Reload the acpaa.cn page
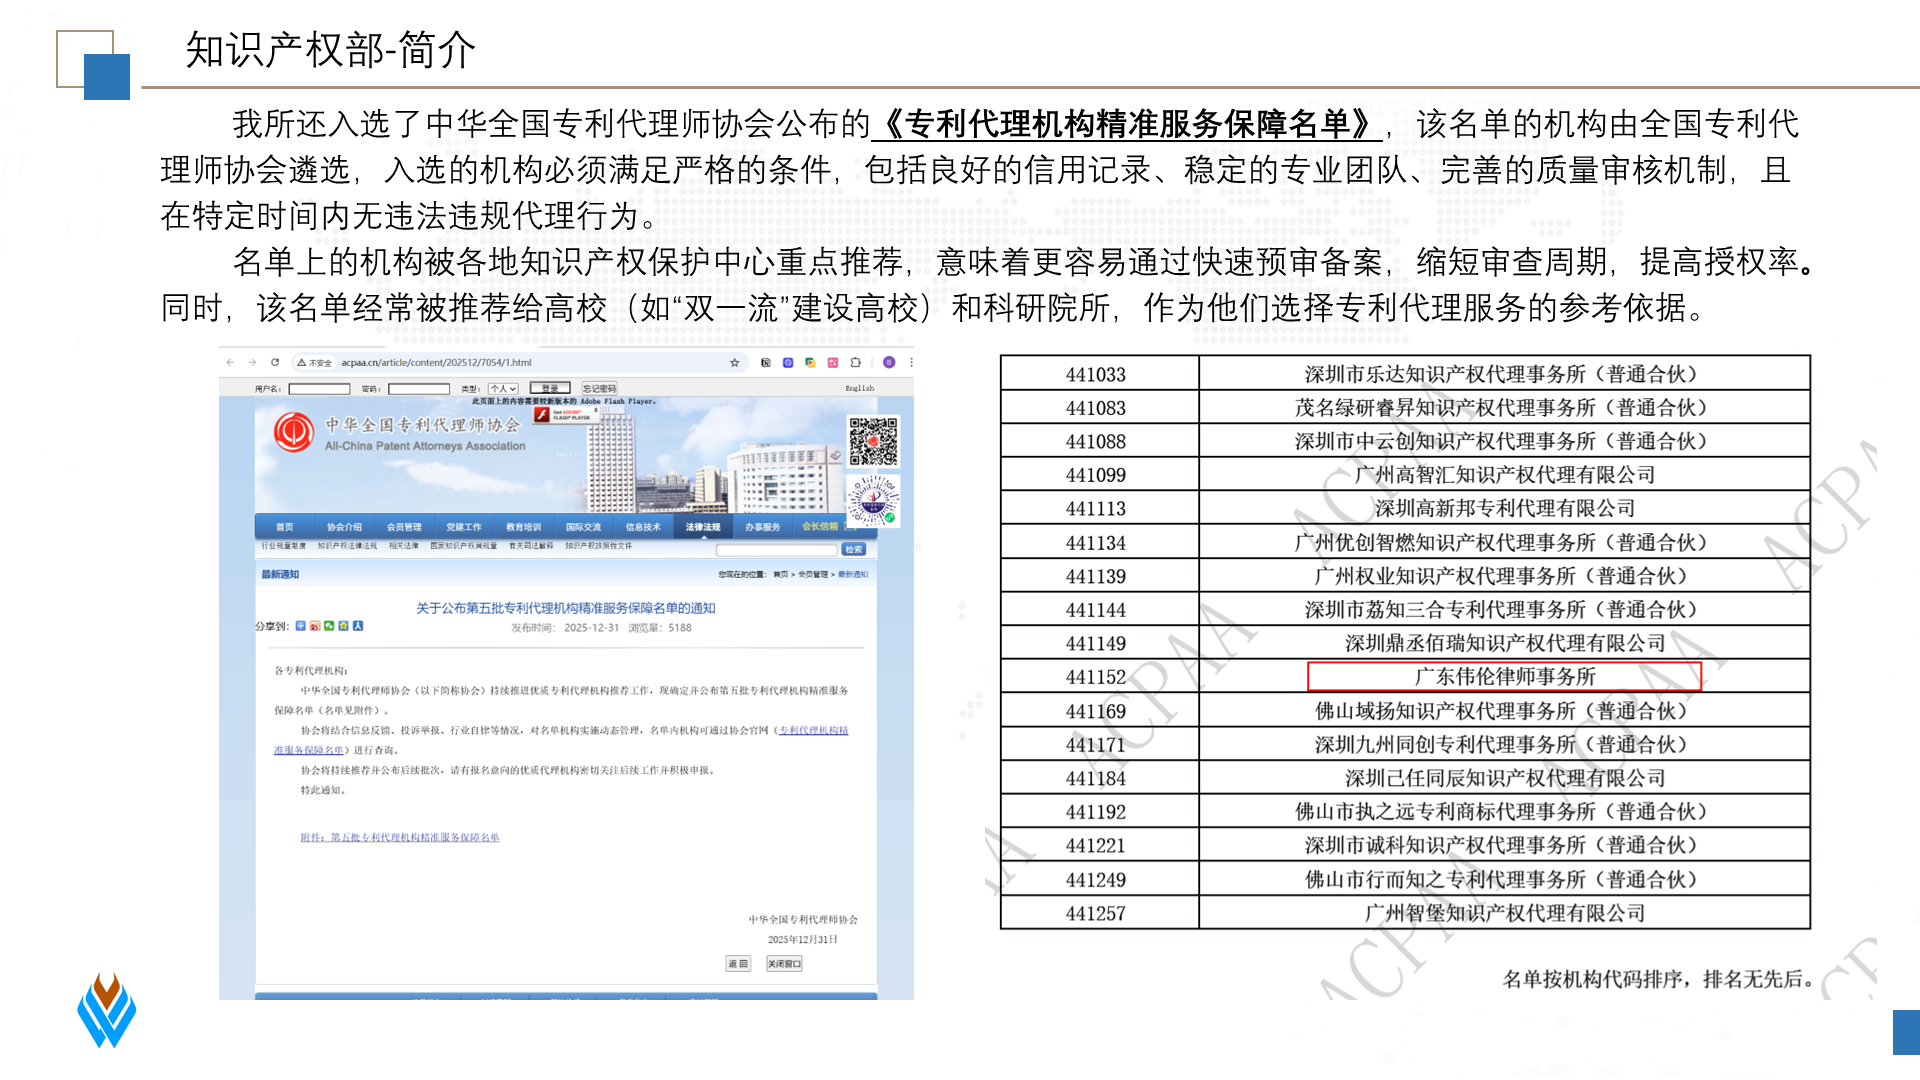The width and height of the screenshot is (1920, 1080). click(x=275, y=362)
